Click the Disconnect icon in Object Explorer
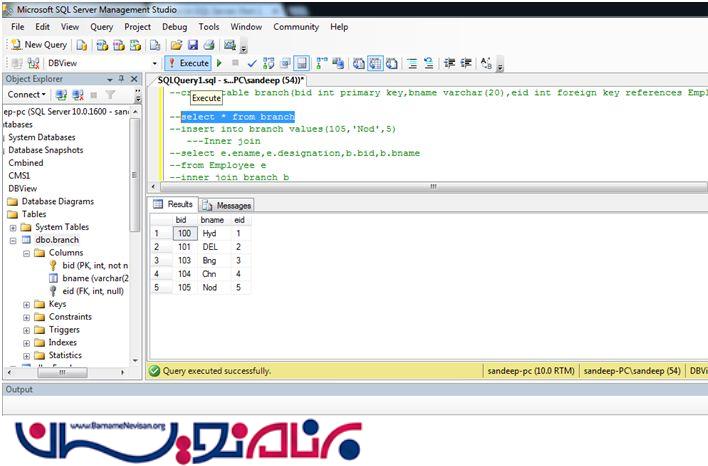Viewport: 708px width, 466px height. 77,95
